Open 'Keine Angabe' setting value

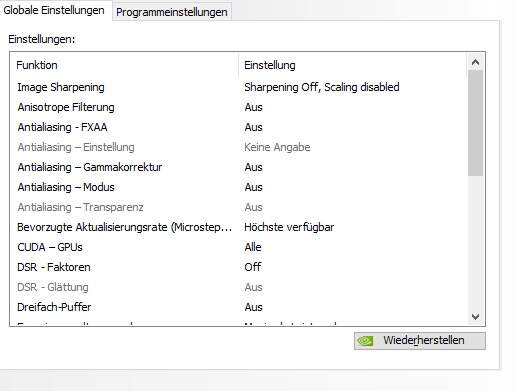pos(277,147)
